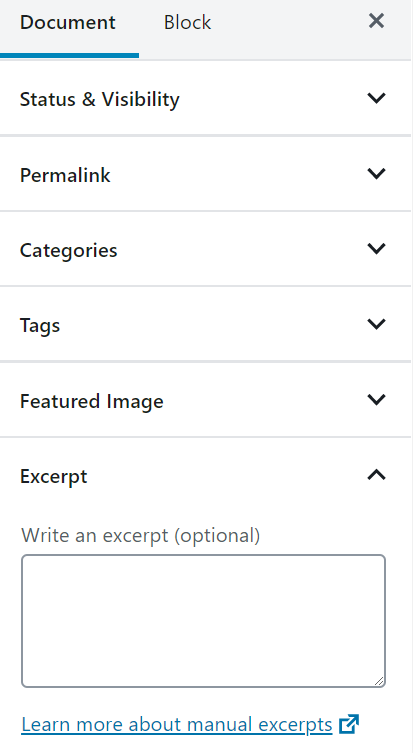Click the Write an excerpt (optional) label
The height and width of the screenshot is (753, 413).
coord(141,535)
